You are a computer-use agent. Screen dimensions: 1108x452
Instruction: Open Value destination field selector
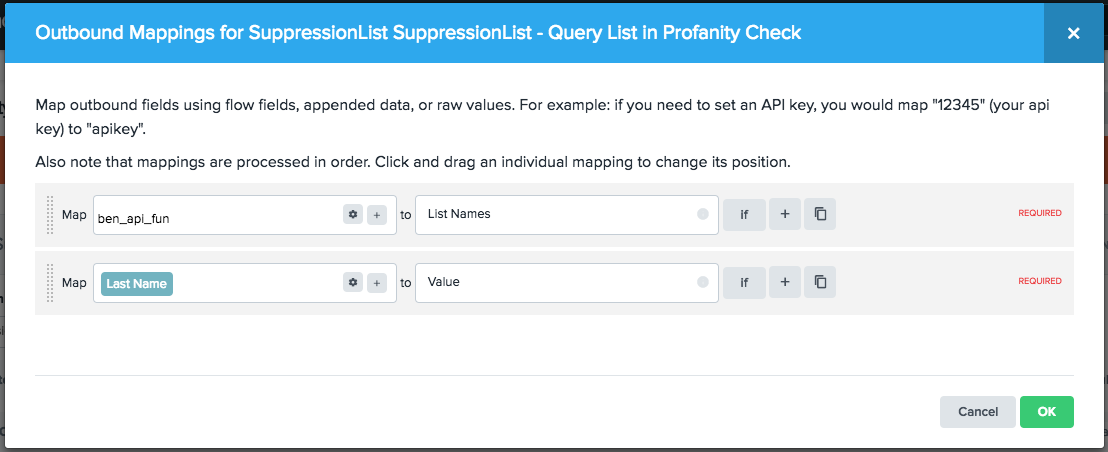pos(555,283)
